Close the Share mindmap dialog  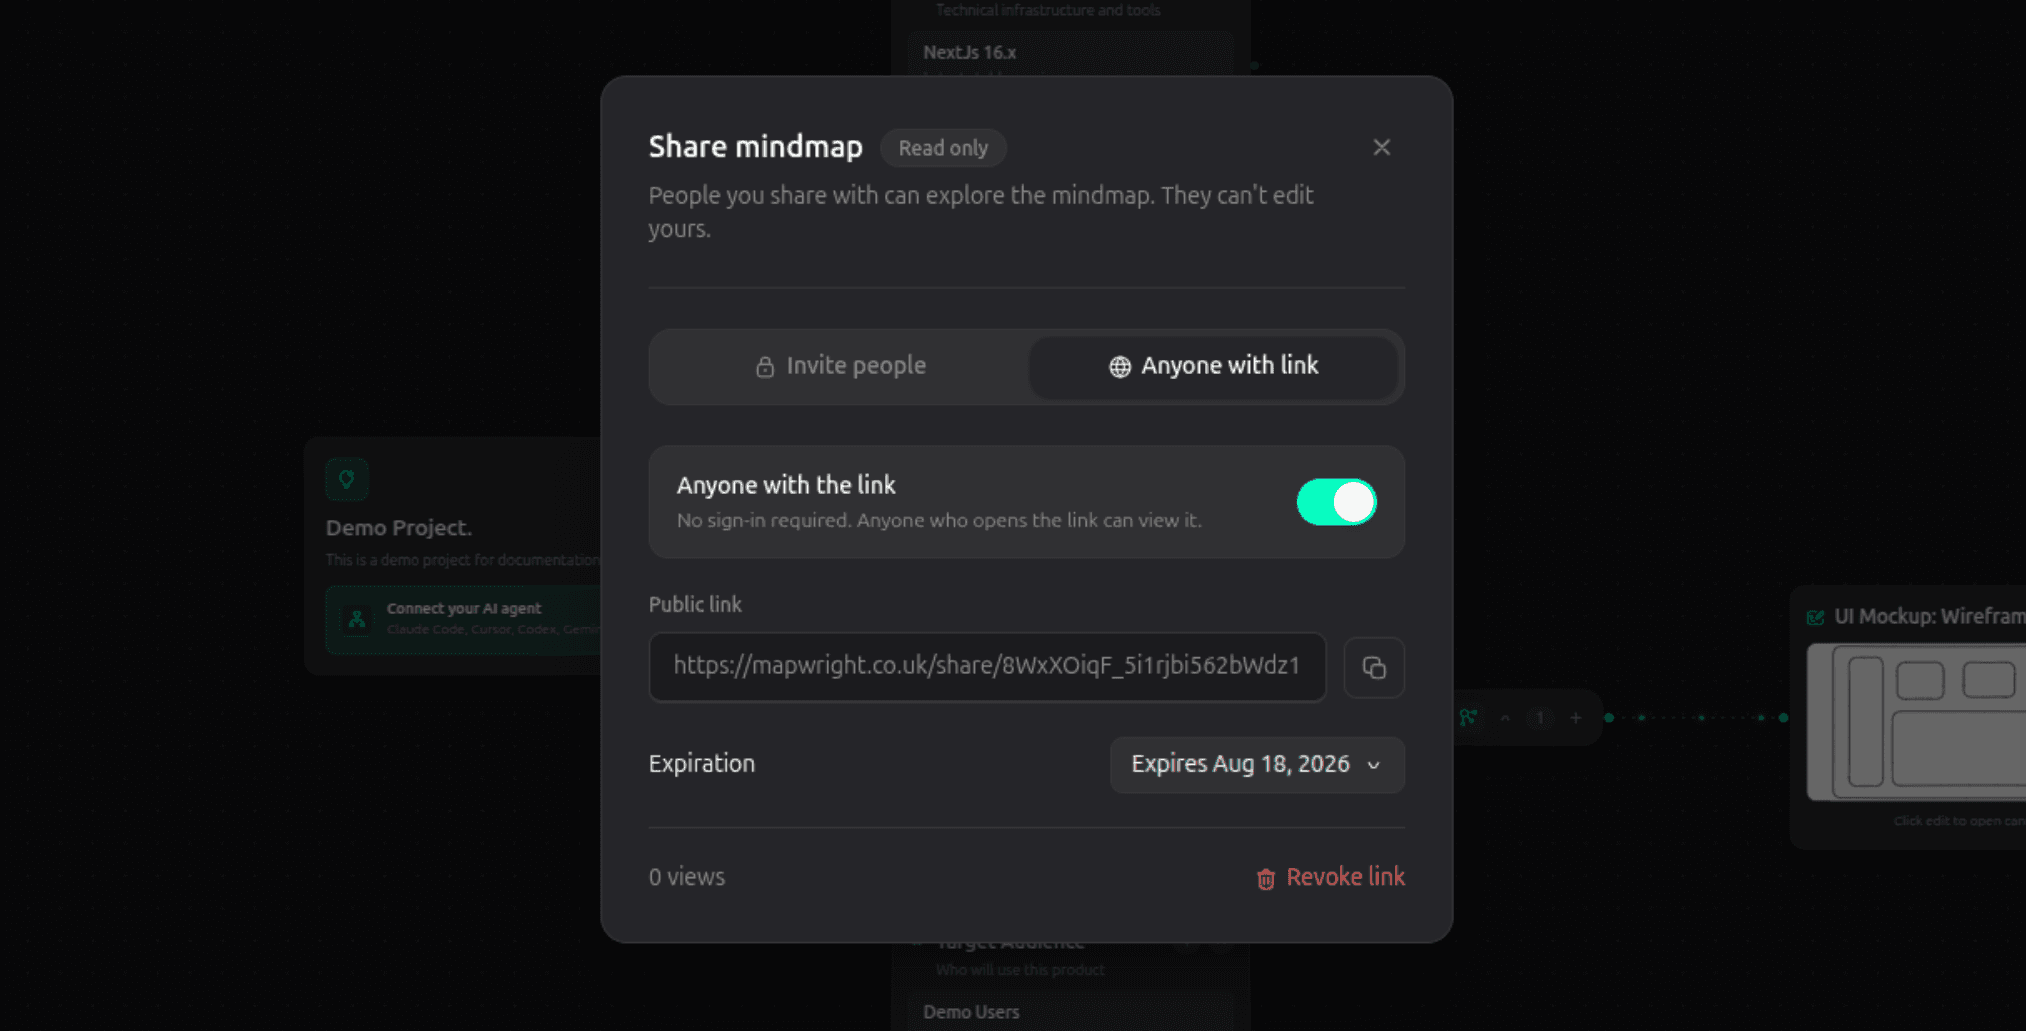tap(1382, 147)
